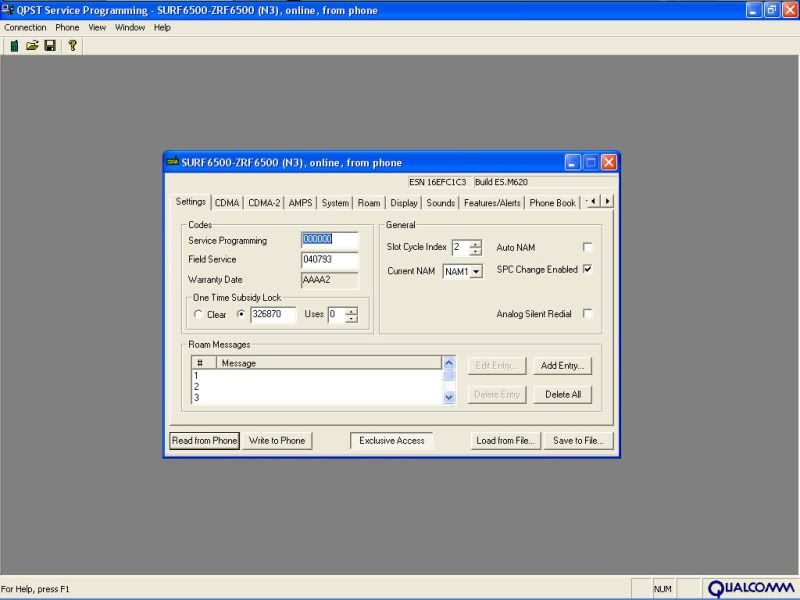Click the NUM status bar indicator
Screen dimensions: 800x600
[662, 589]
